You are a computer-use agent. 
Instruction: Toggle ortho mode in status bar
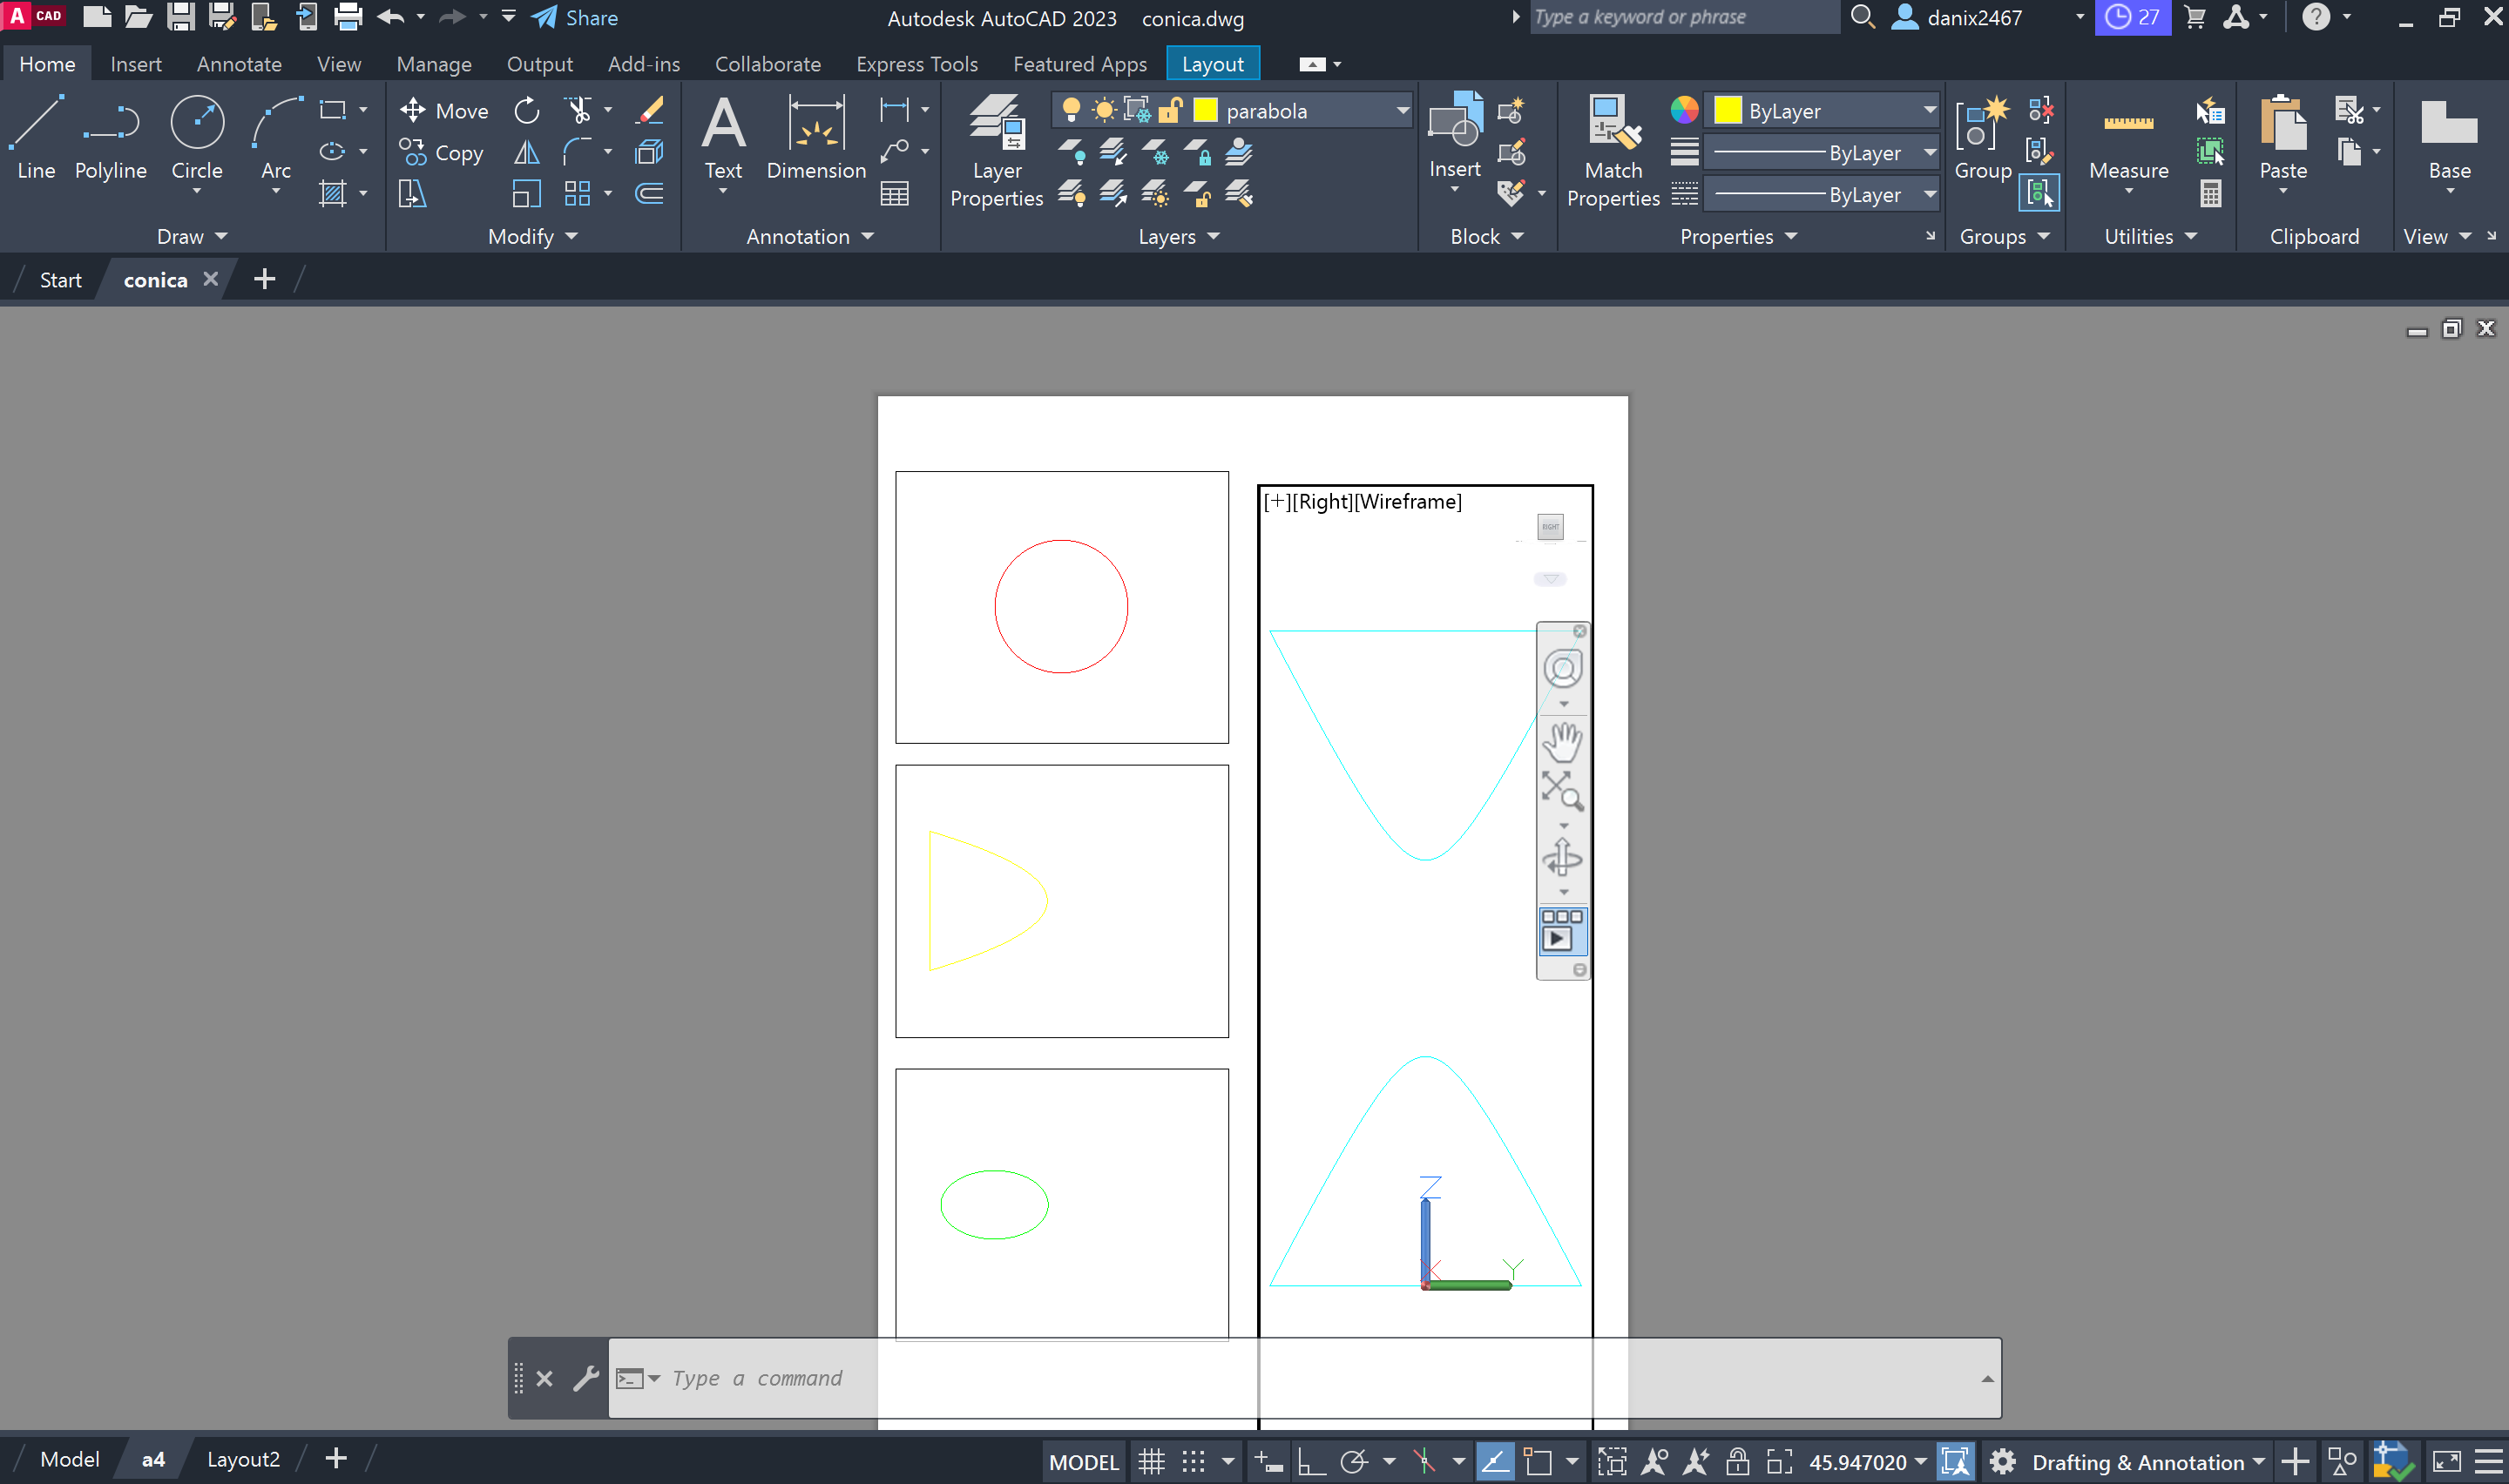coord(1310,1462)
